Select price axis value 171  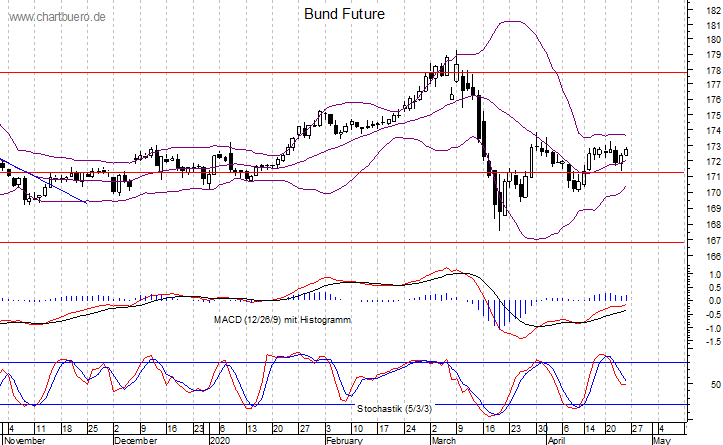click(713, 177)
